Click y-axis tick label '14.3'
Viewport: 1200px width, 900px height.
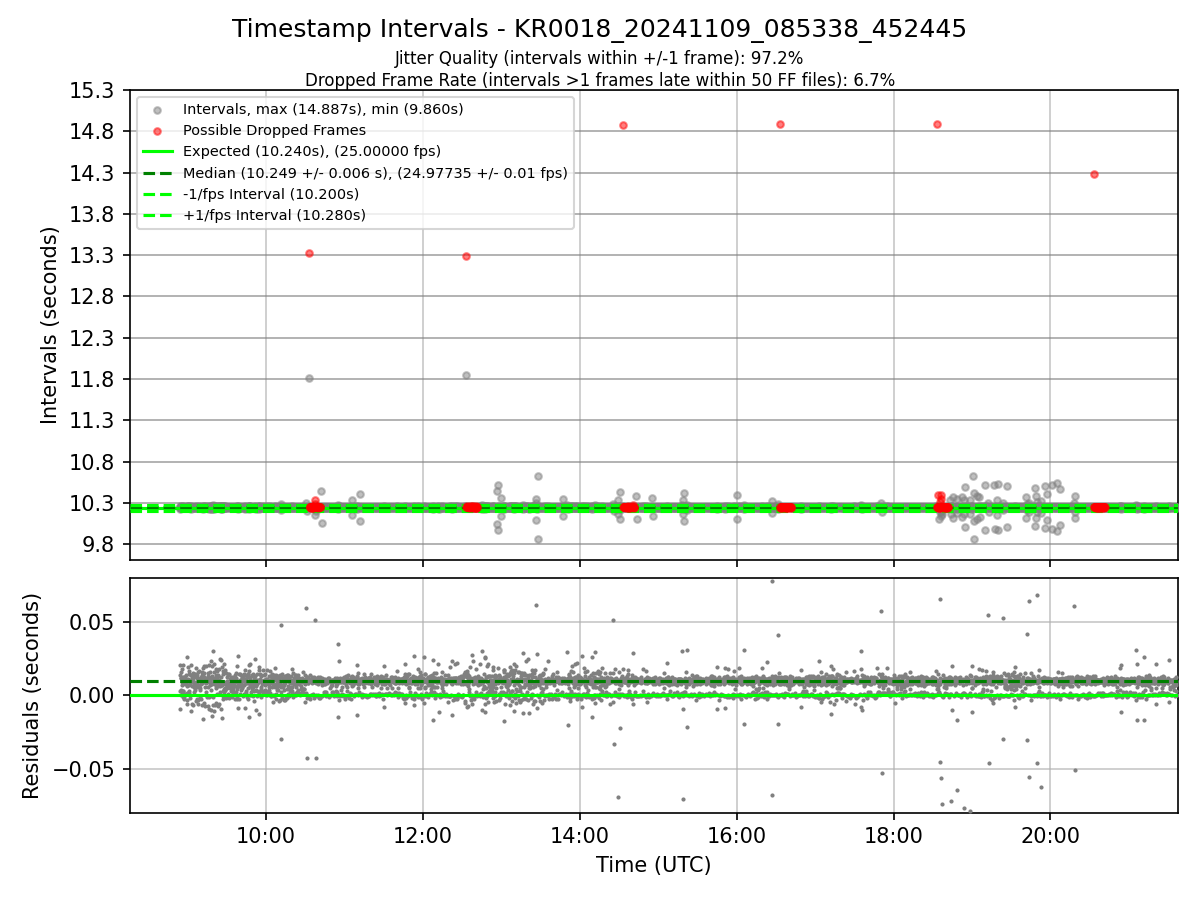click(94, 174)
